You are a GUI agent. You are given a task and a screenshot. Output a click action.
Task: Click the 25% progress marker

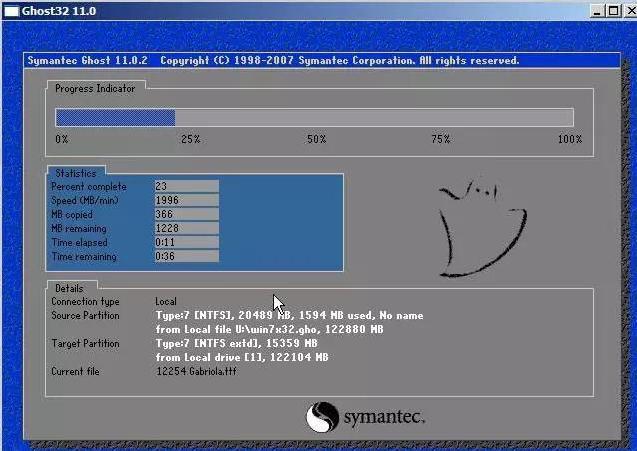[x=191, y=139]
